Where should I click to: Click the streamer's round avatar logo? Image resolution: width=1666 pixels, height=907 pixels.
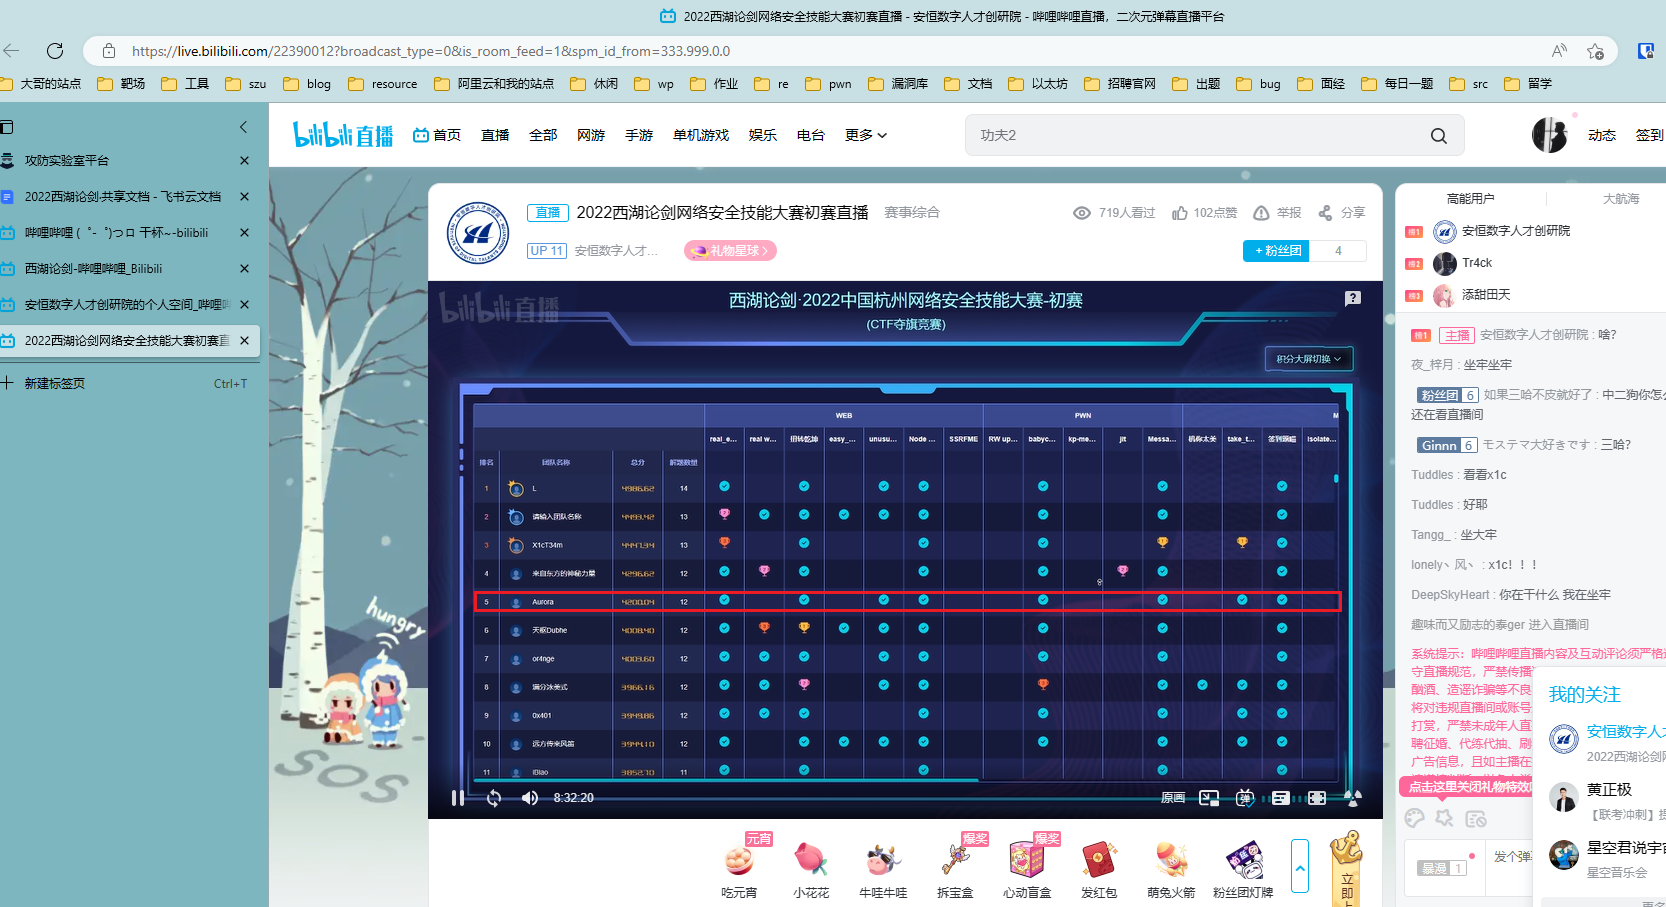coord(478,233)
